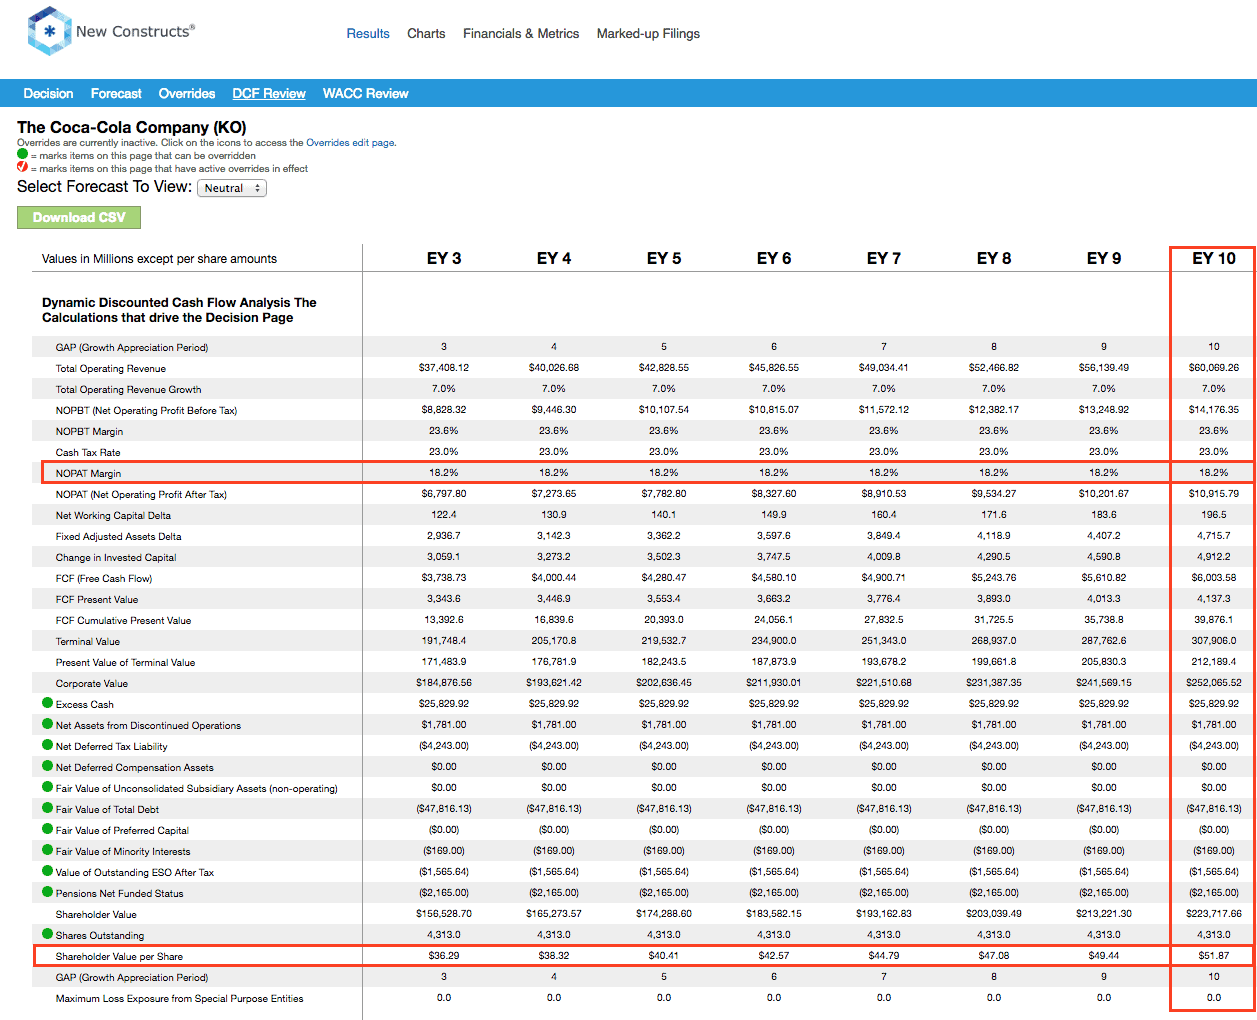
Task: Click the override dot for Pensions Net Funded Status
Action: [x=47, y=892]
